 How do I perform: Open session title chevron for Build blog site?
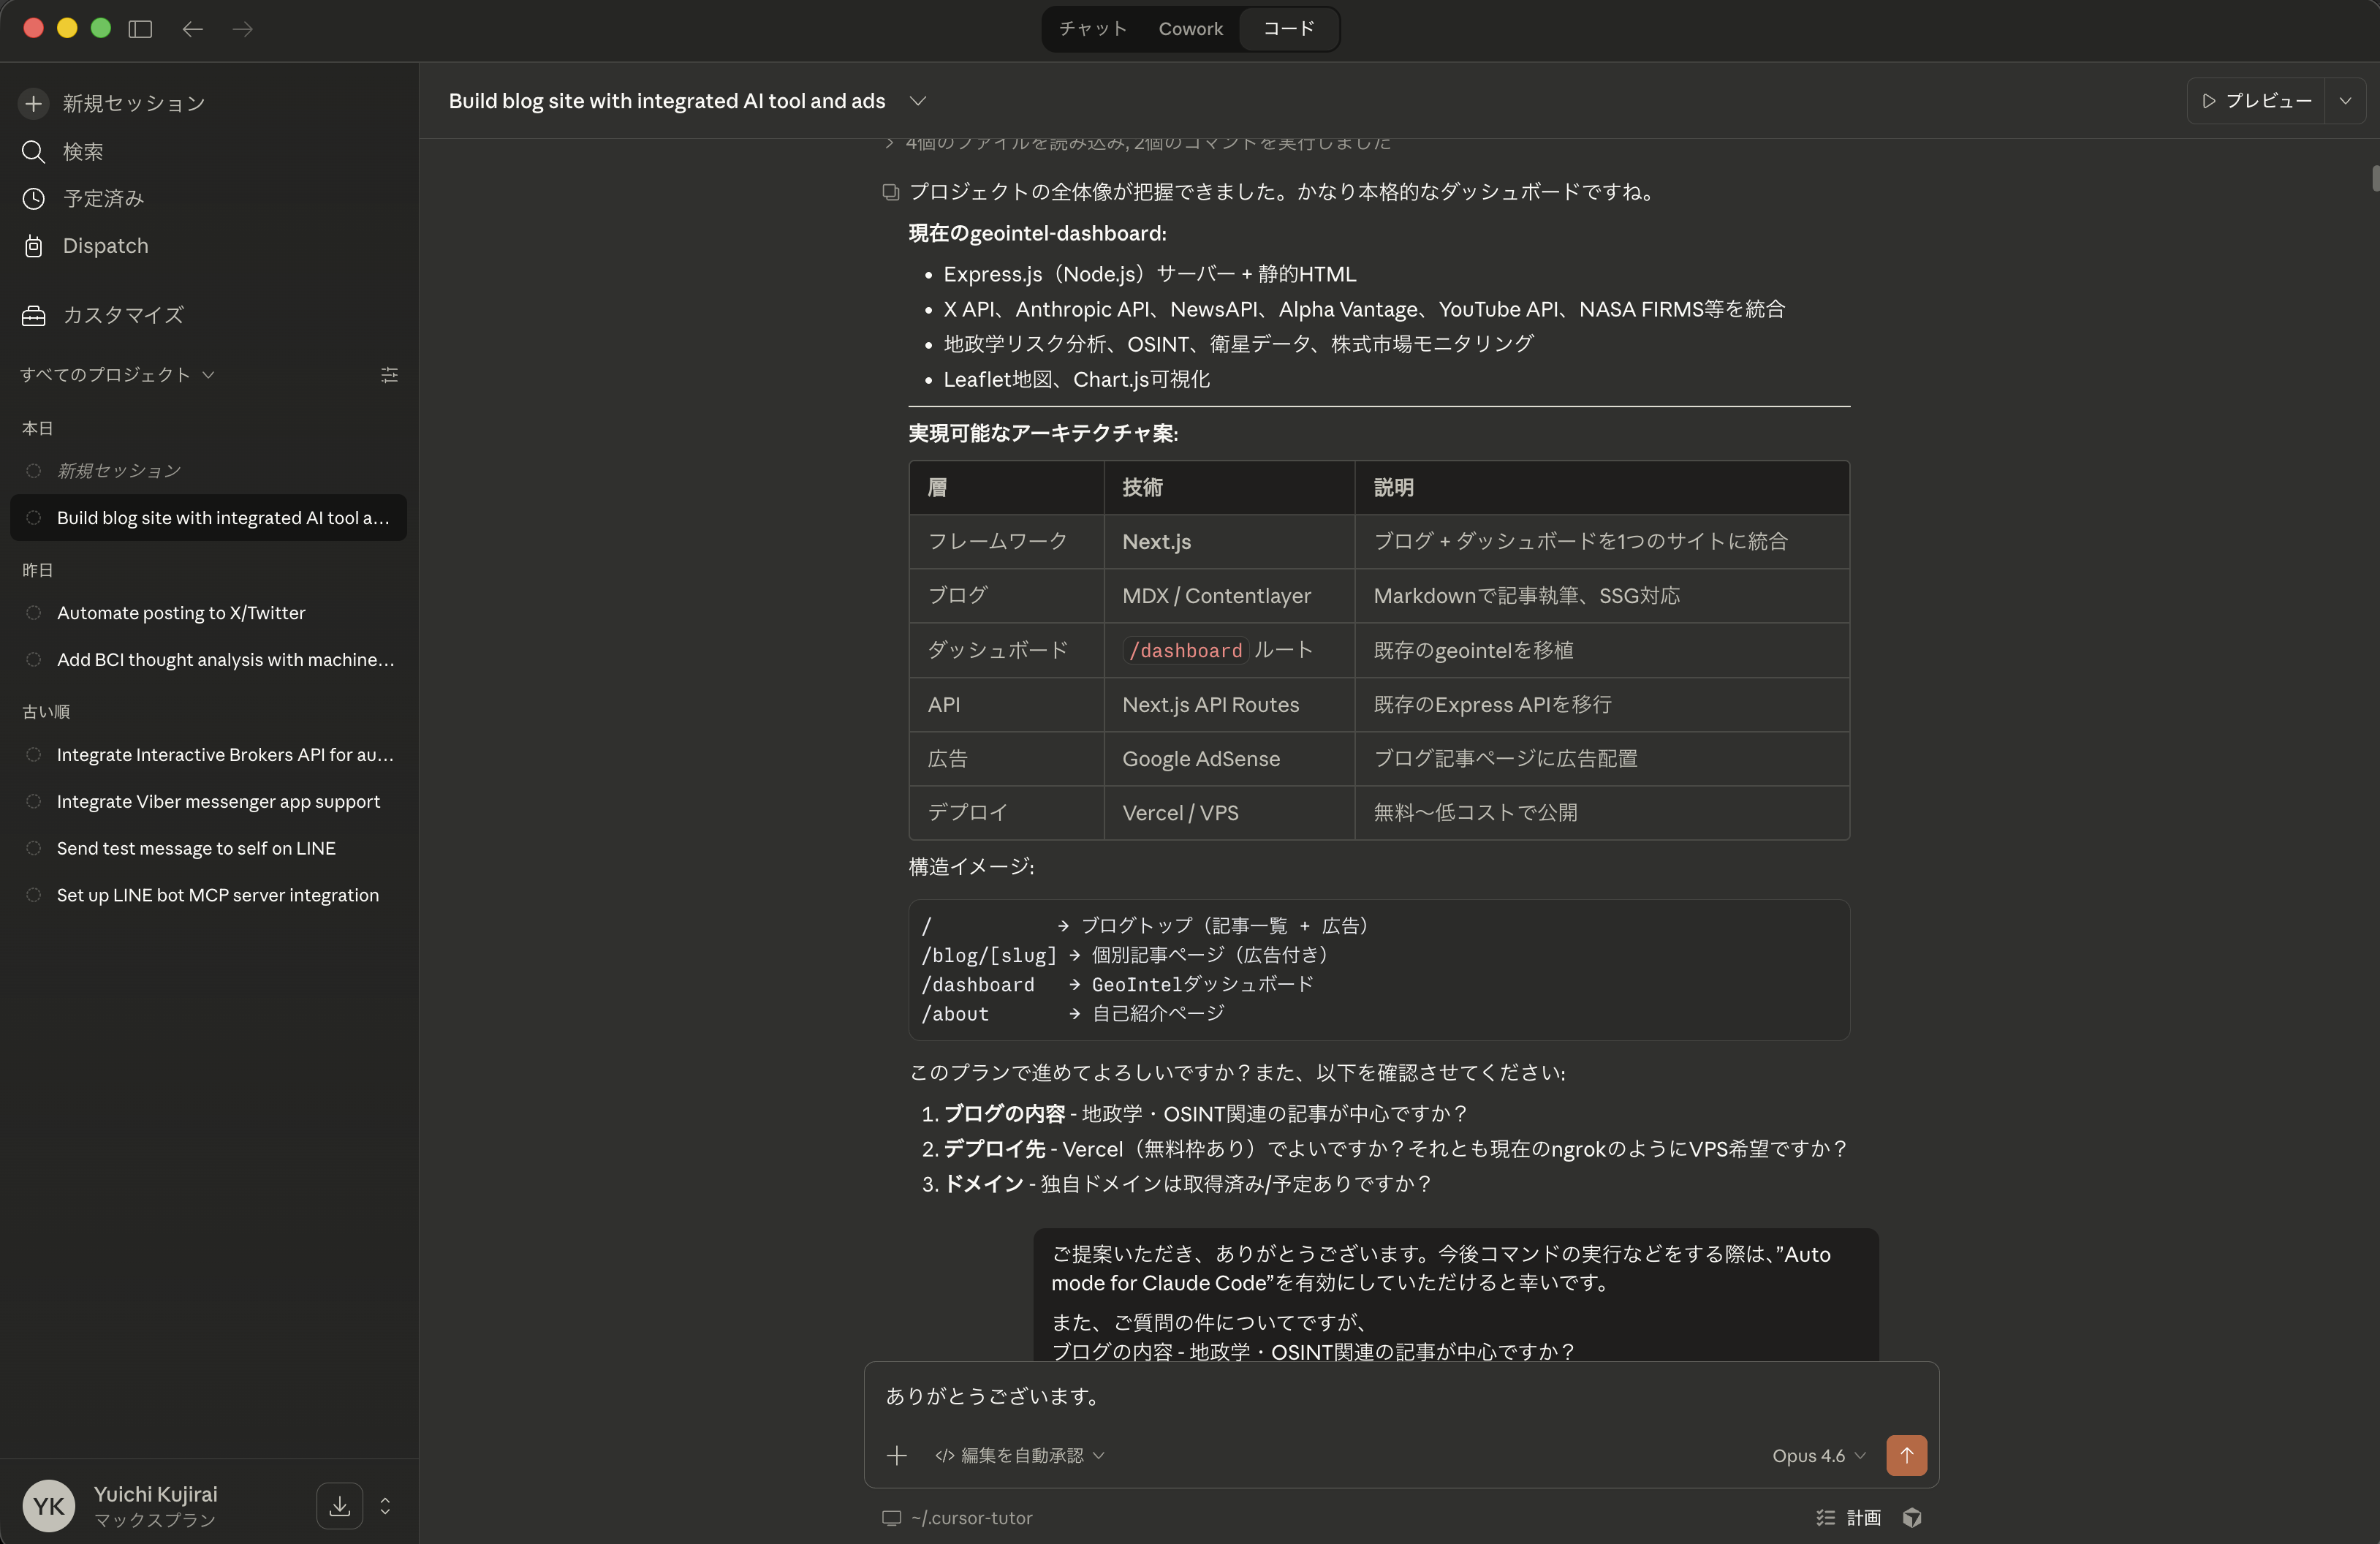(919, 101)
